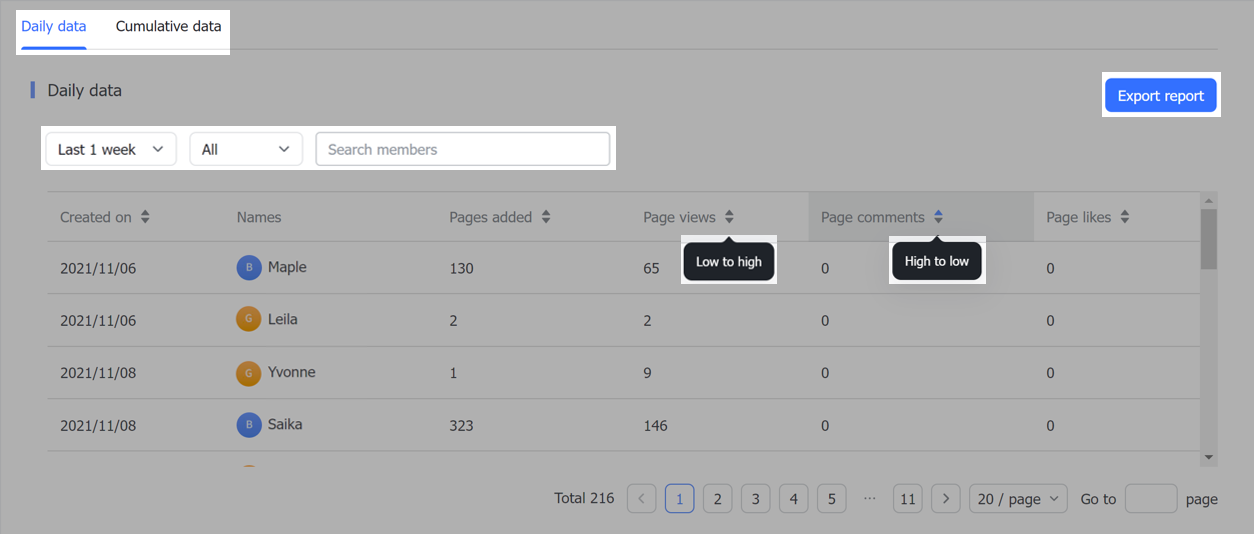This screenshot has width=1254, height=534.
Task: Click Leila's orange avatar icon
Action: [x=248, y=320]
